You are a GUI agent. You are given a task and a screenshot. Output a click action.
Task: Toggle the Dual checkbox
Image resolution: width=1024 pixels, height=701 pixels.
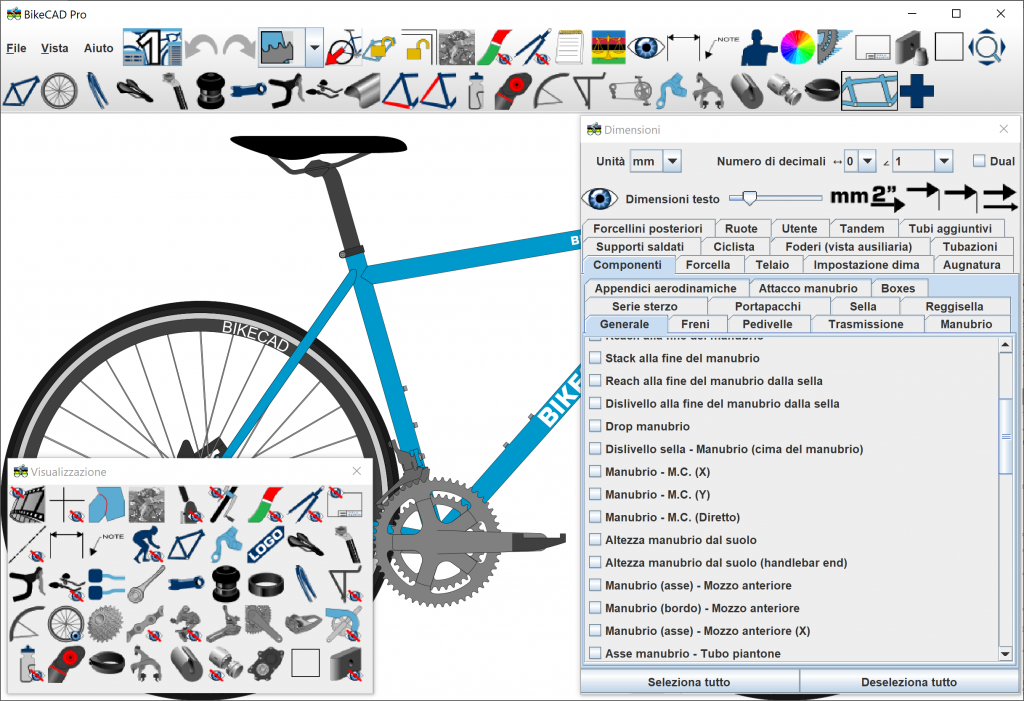[x=979, y=161]
